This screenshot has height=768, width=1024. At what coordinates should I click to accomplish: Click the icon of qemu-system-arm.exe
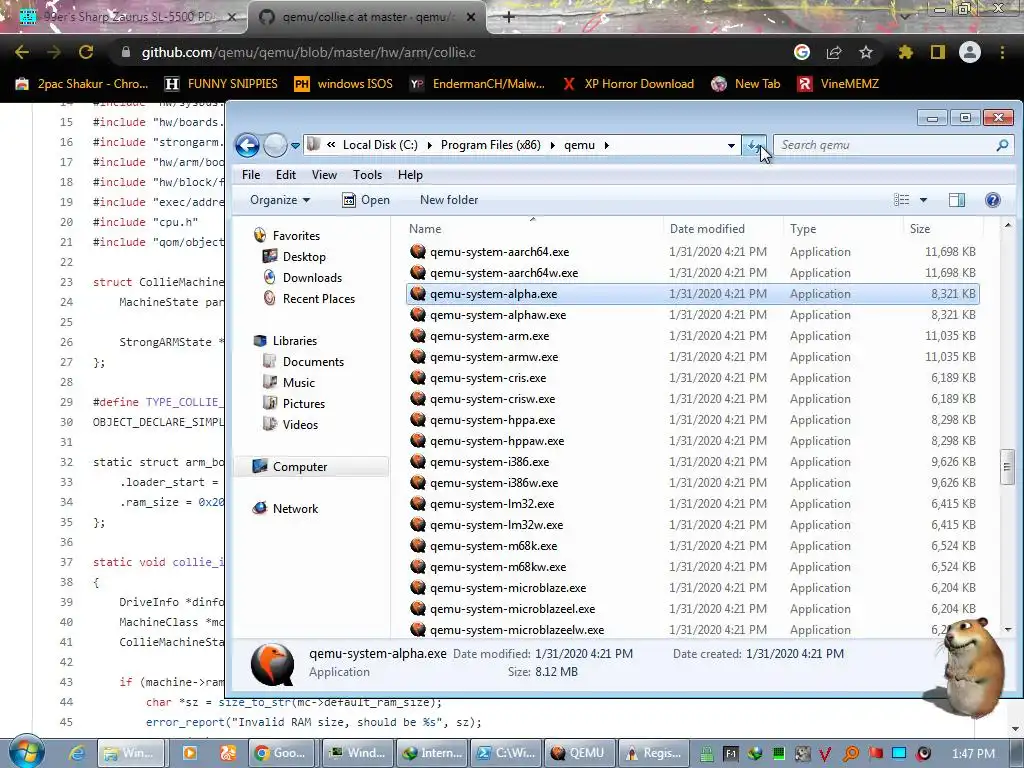click(418, 336)
